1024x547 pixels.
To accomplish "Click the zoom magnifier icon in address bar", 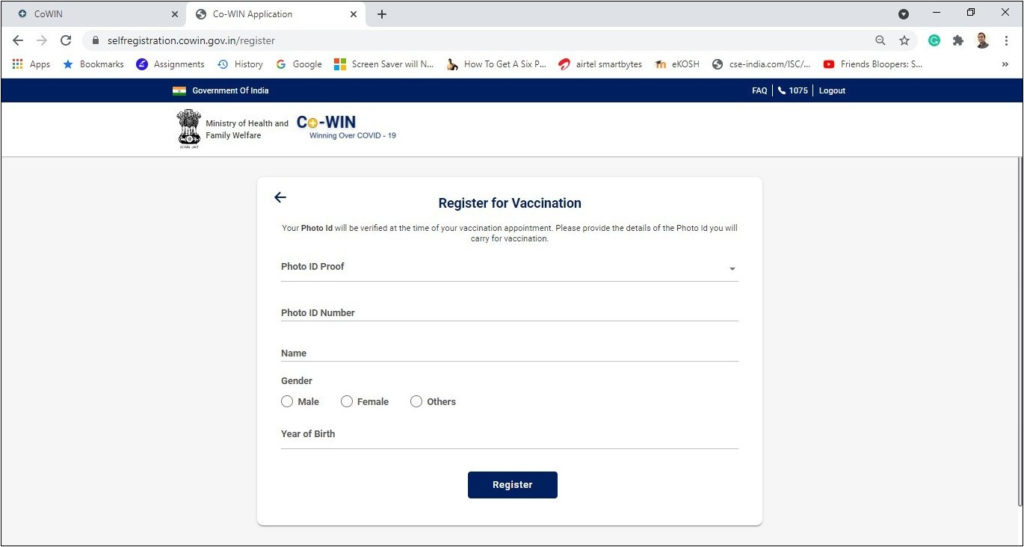I will pos(880,40).
